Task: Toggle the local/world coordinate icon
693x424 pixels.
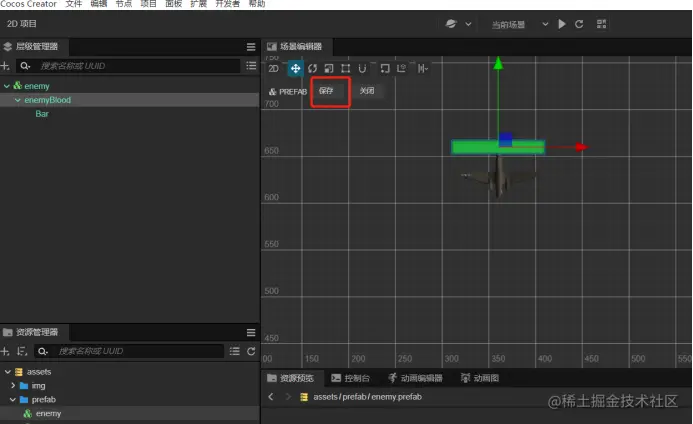Action: pos(401,69)
